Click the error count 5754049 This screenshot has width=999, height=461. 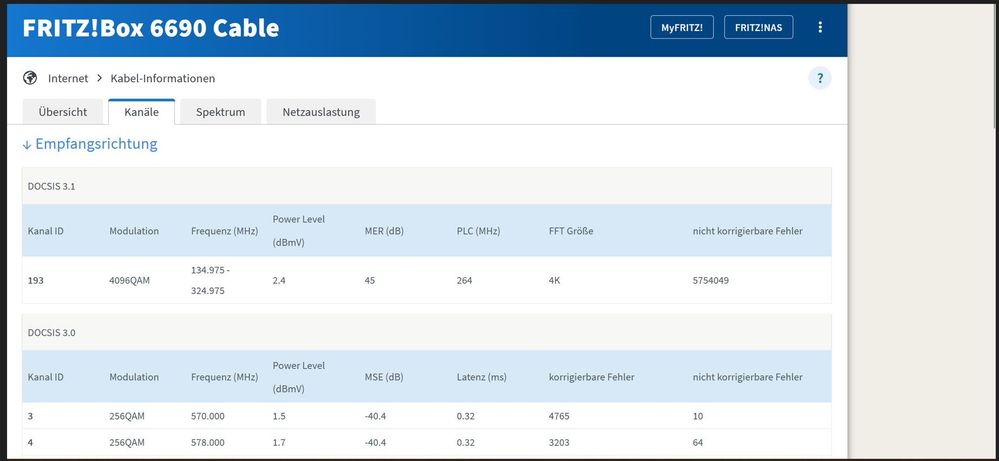[710, 280]
